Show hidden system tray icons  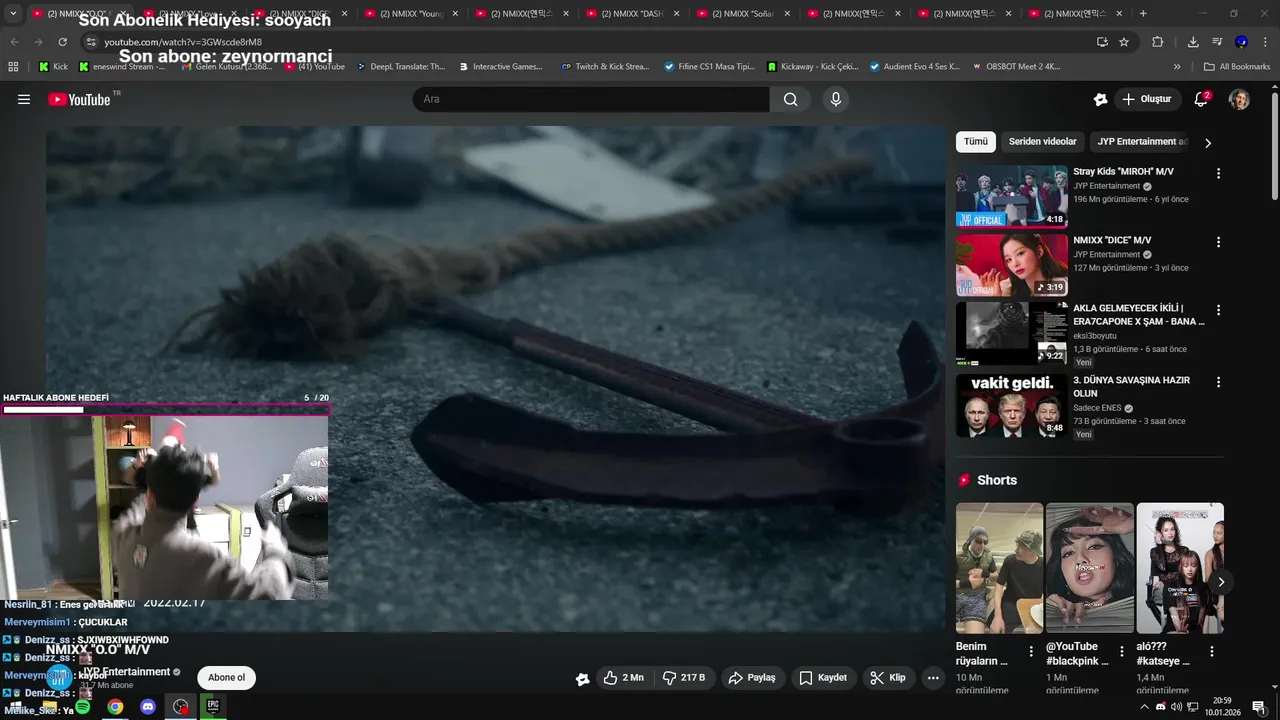point(1144,707)
